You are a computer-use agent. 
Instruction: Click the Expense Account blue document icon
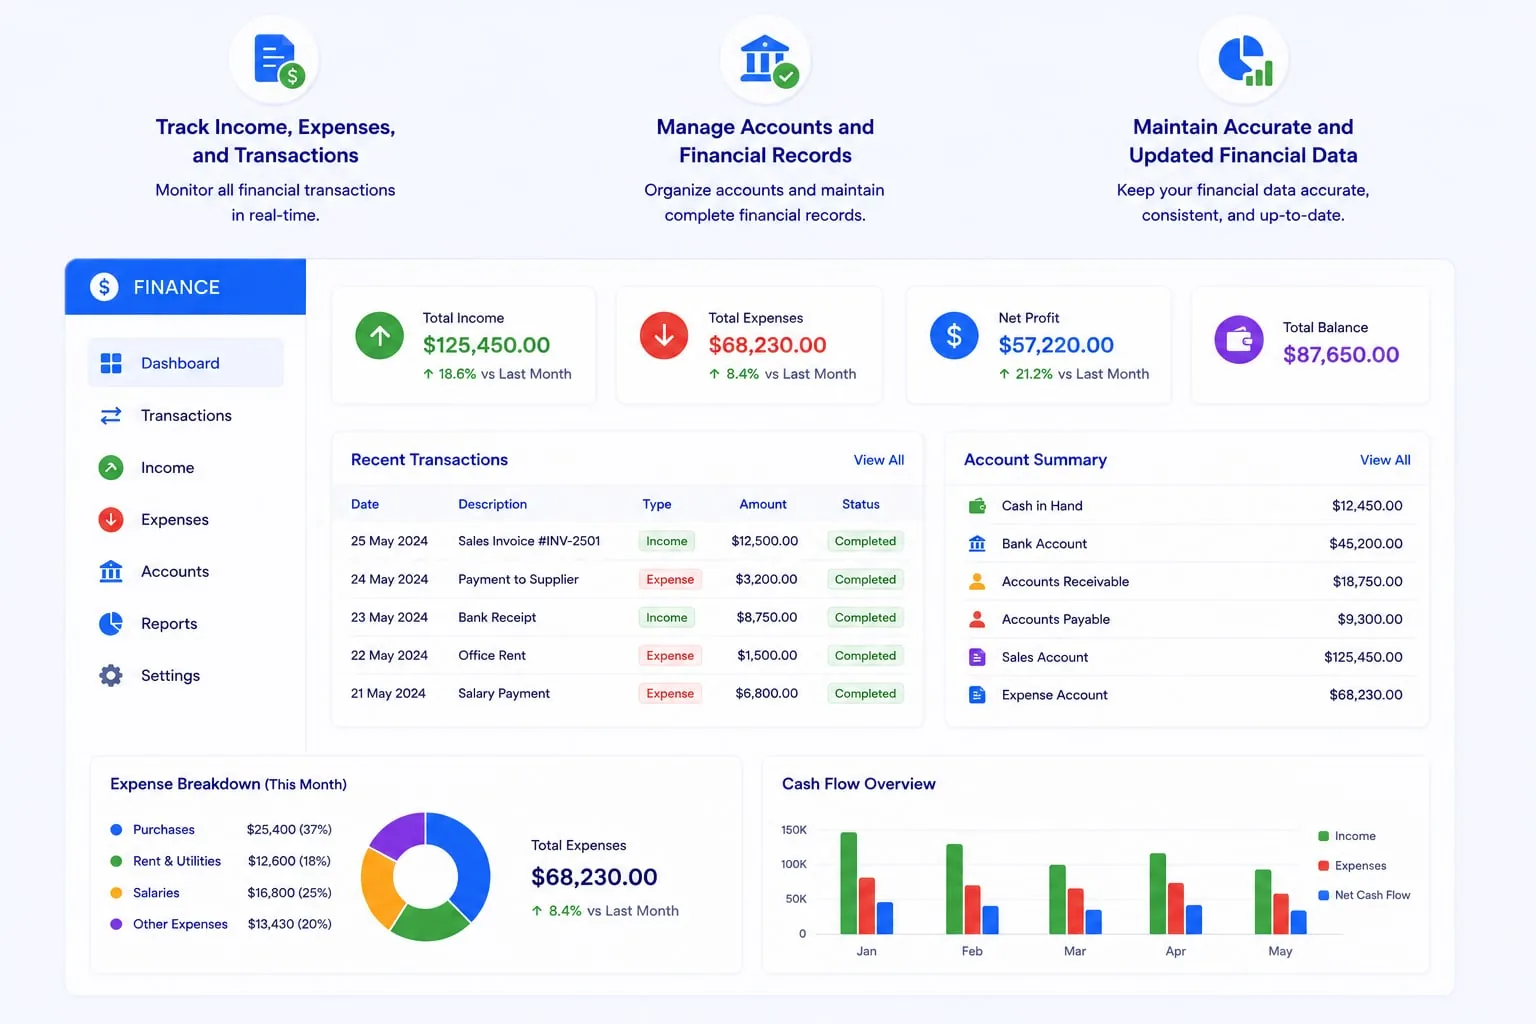pos(977,695)
